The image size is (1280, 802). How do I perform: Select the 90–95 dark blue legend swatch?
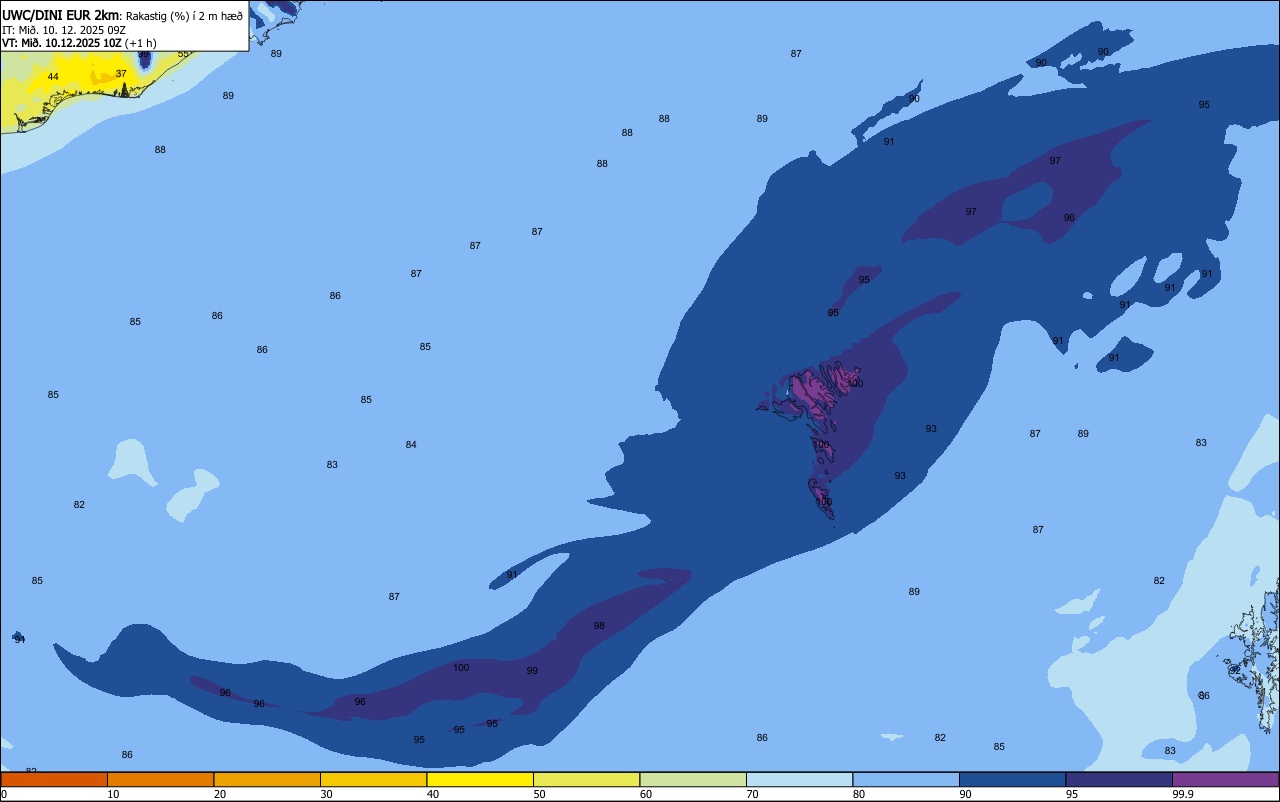[x=1013, y=779]
